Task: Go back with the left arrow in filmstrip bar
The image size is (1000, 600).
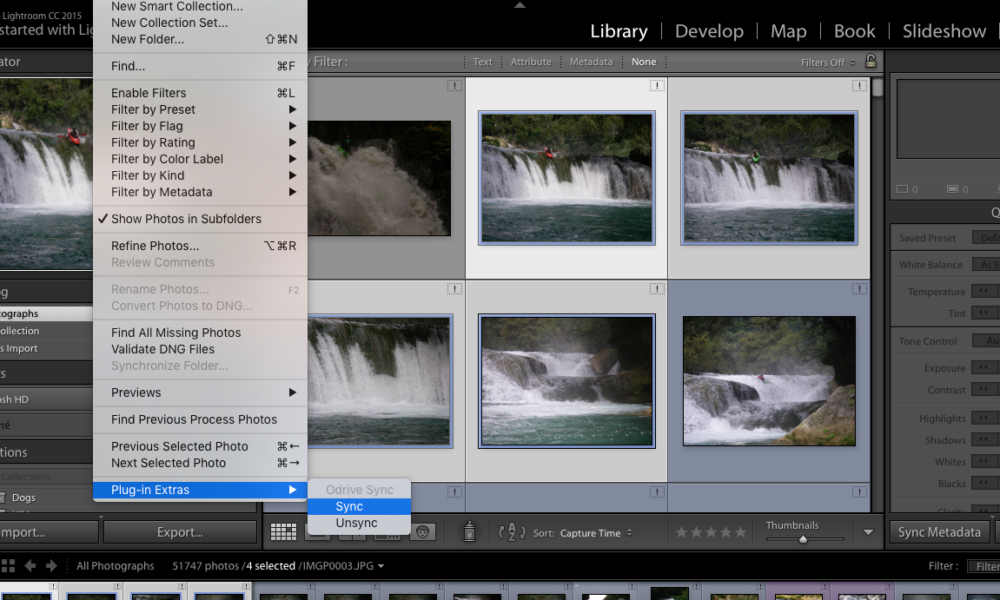Action: 30,566
